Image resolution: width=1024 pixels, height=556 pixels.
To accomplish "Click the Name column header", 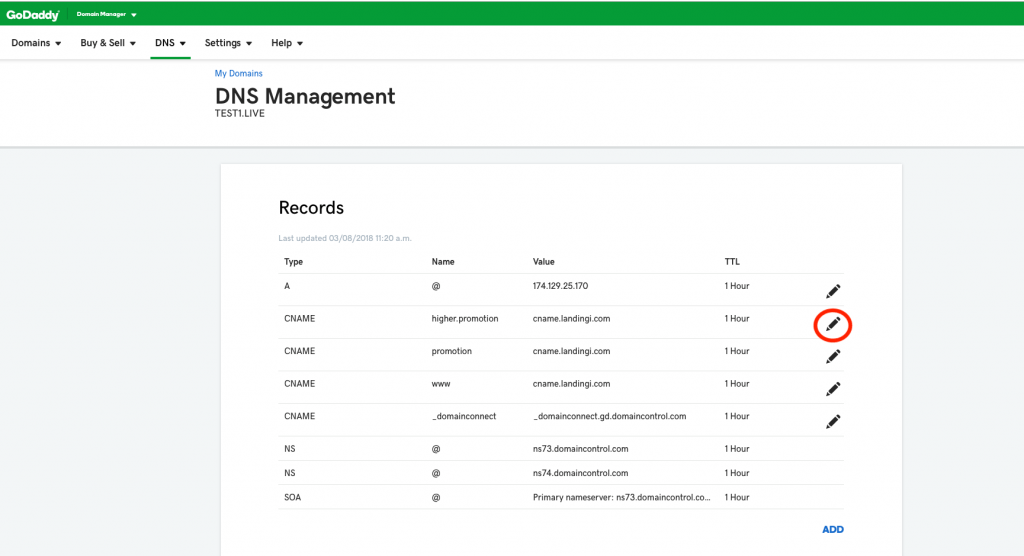I will (443, 262).
